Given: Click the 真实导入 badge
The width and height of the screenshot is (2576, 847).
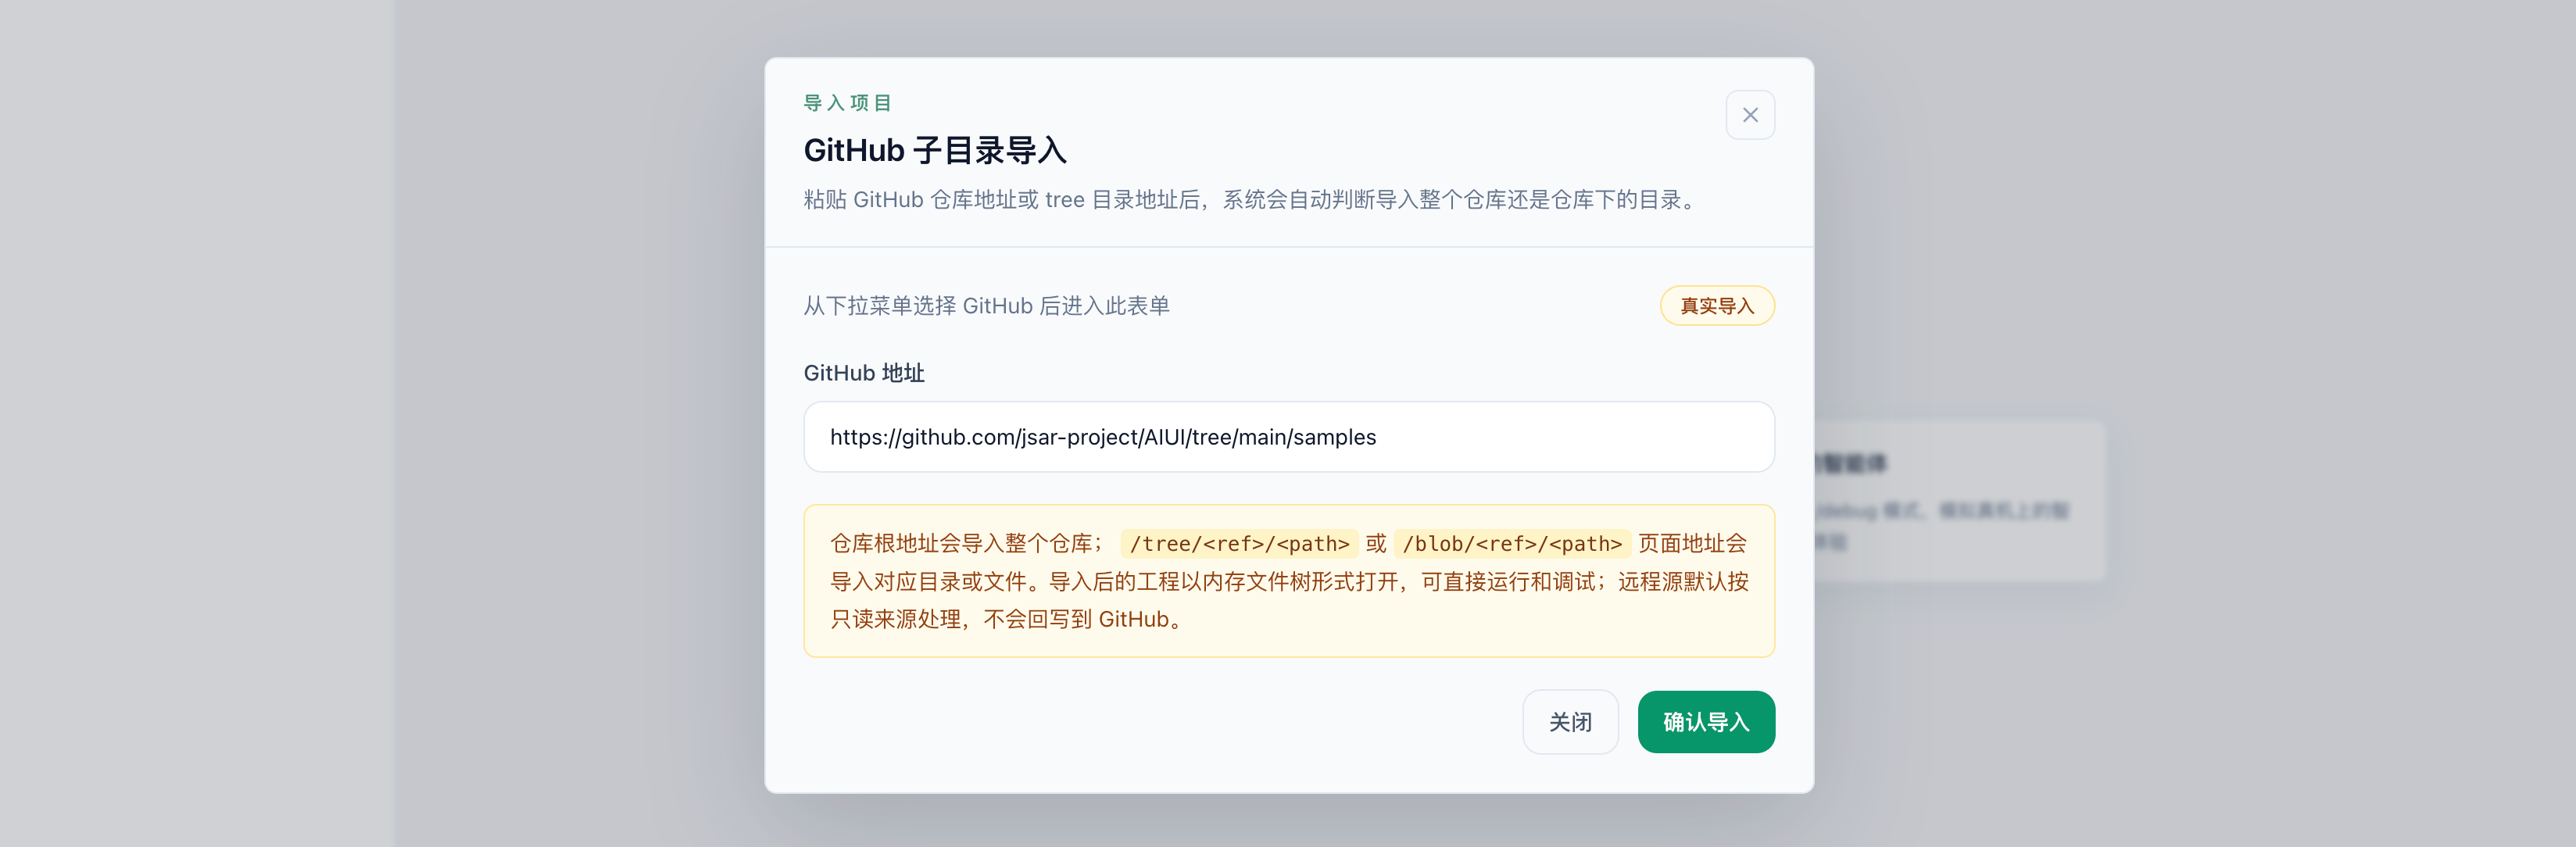Looking at the screenshot, I should coord(1716,306).
